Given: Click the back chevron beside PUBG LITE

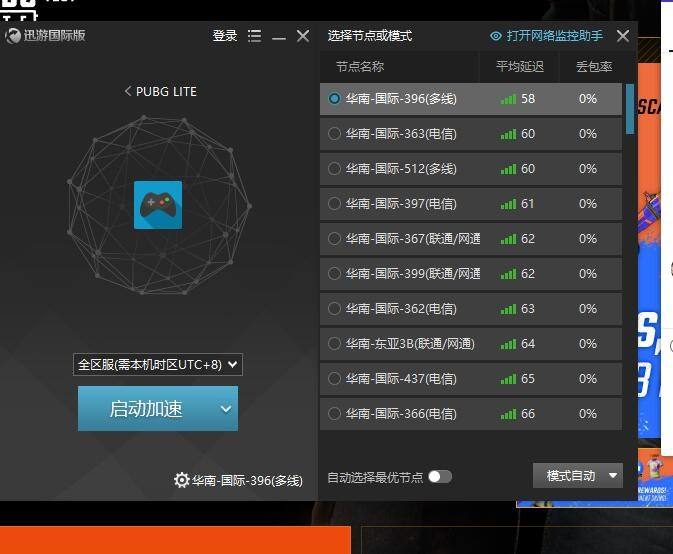Looking at the screenshot, I should click(127, 91).
